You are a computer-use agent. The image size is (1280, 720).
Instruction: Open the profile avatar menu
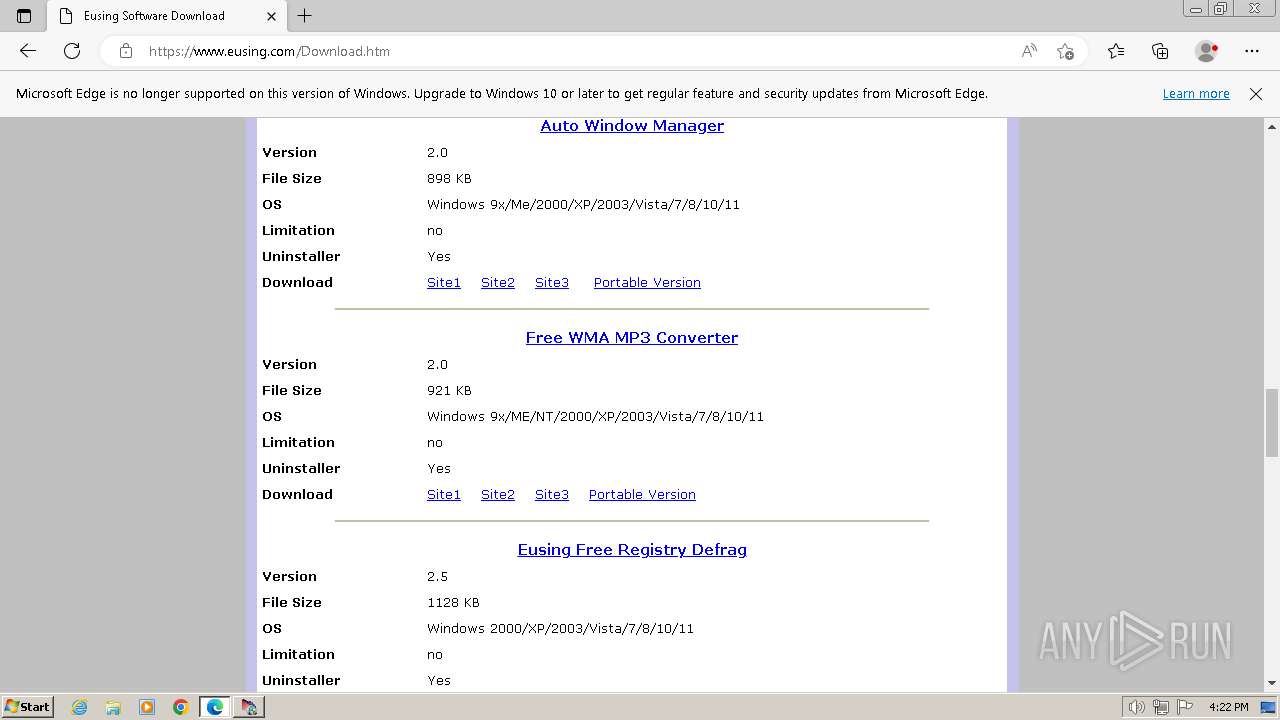[1206, 51]
